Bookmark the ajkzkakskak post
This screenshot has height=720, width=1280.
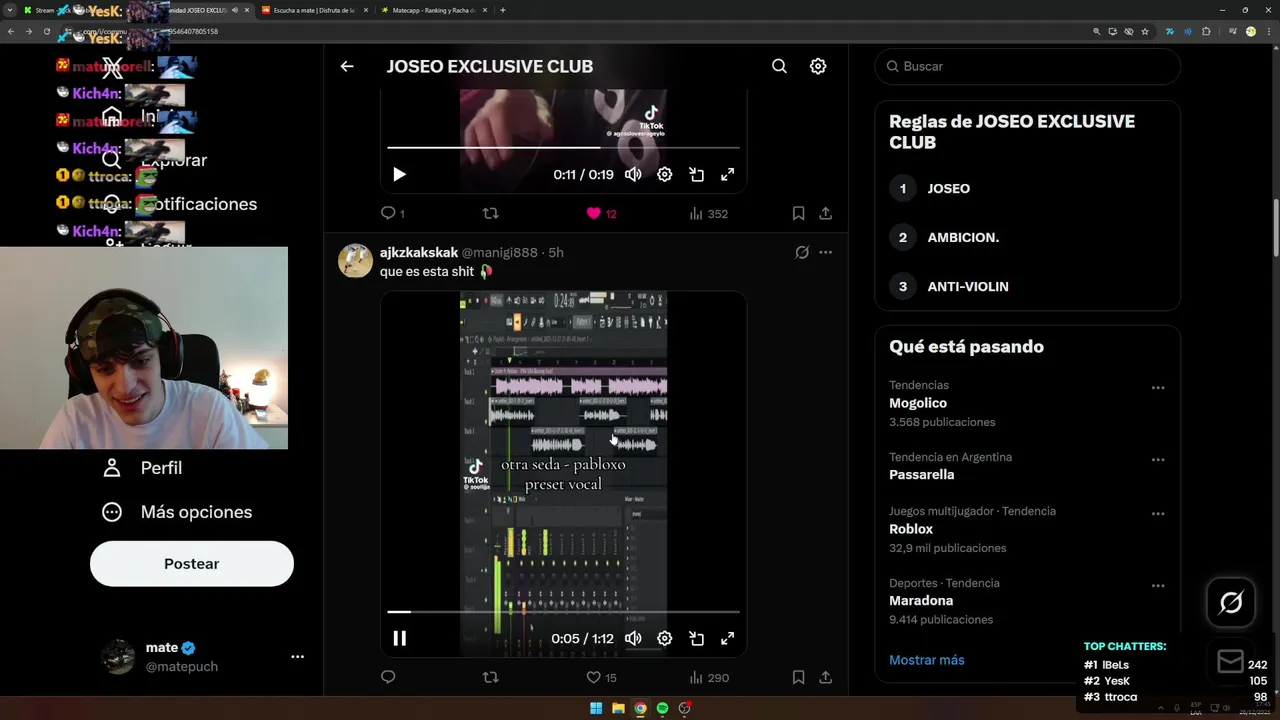click(x=798, y=677)
